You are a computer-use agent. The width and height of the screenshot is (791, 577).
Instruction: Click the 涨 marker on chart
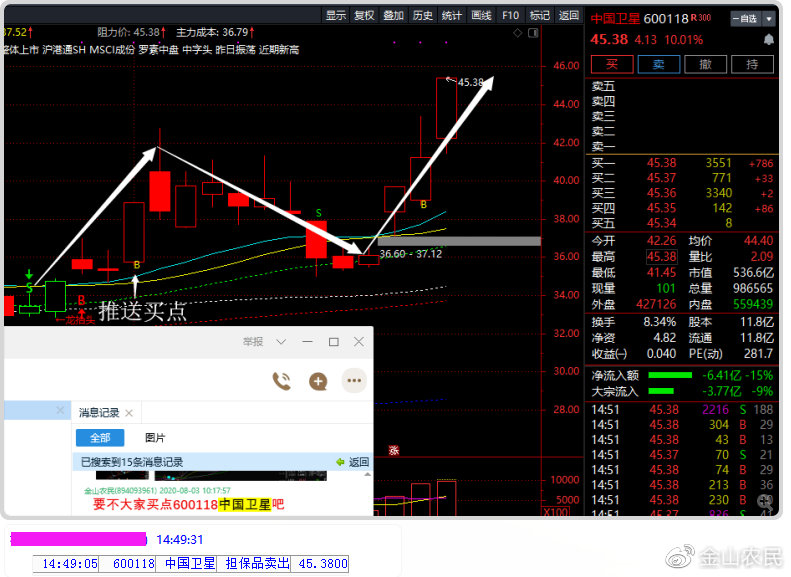tap(394, 450)
